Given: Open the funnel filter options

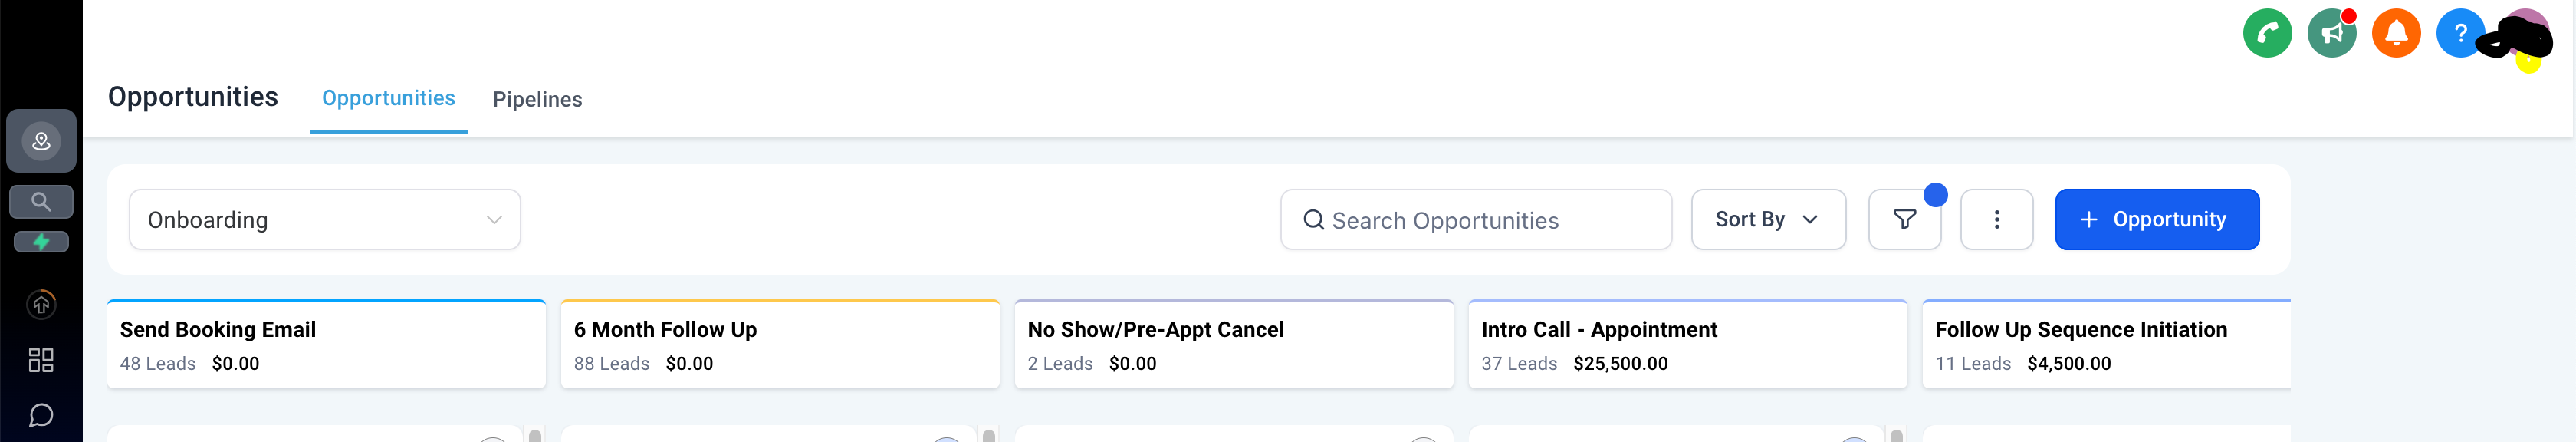Looking at the screenshot, I should [x=1904, y=220].
